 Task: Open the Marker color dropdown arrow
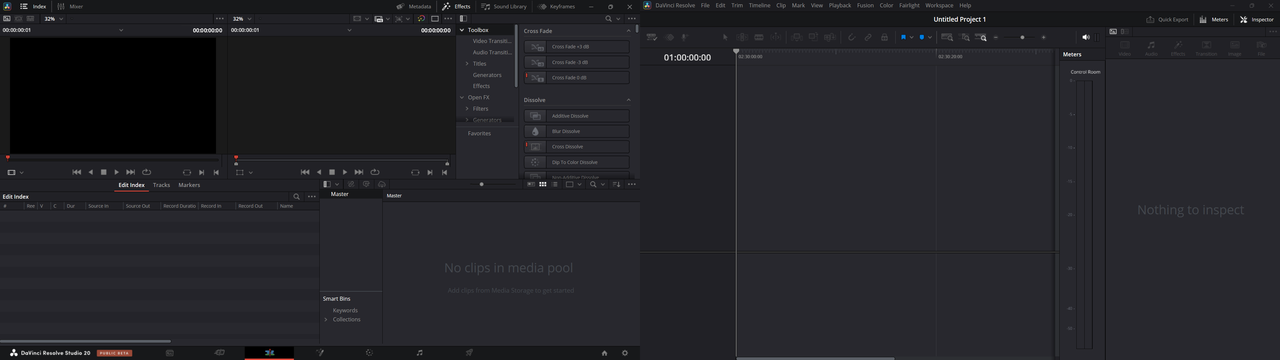point(929,37)
